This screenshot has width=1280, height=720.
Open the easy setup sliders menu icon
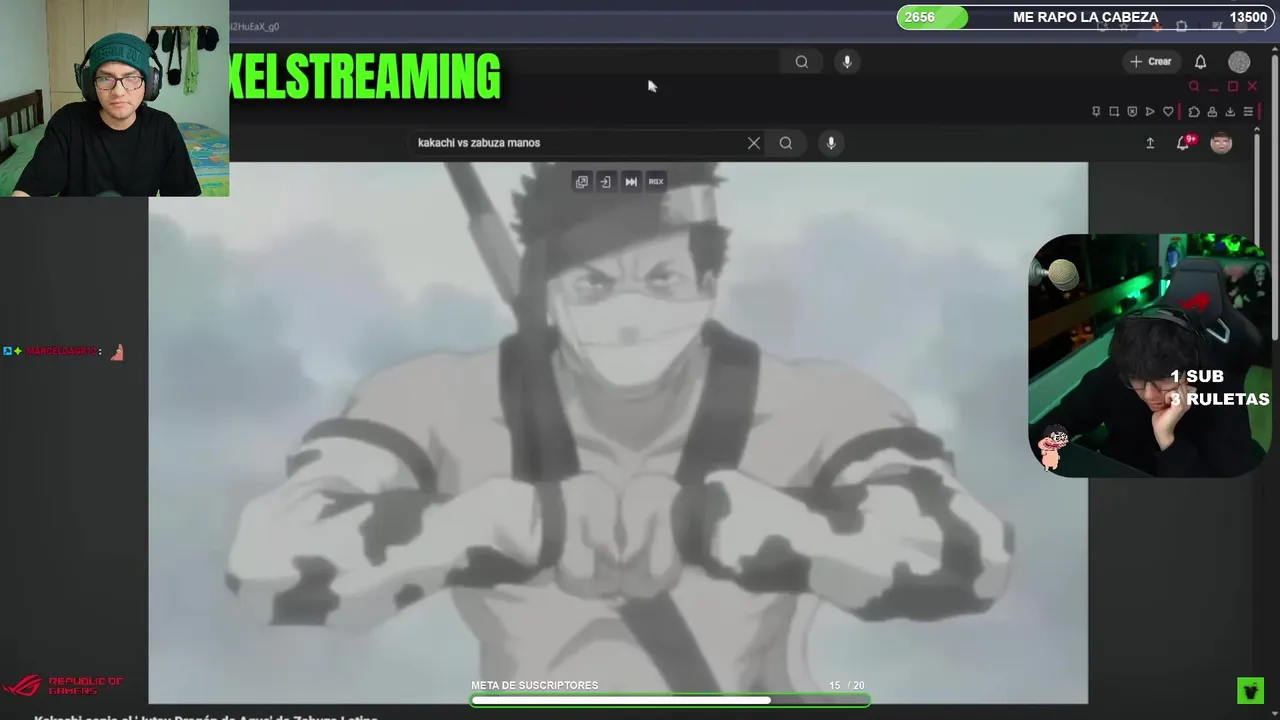pos(1248,112)
